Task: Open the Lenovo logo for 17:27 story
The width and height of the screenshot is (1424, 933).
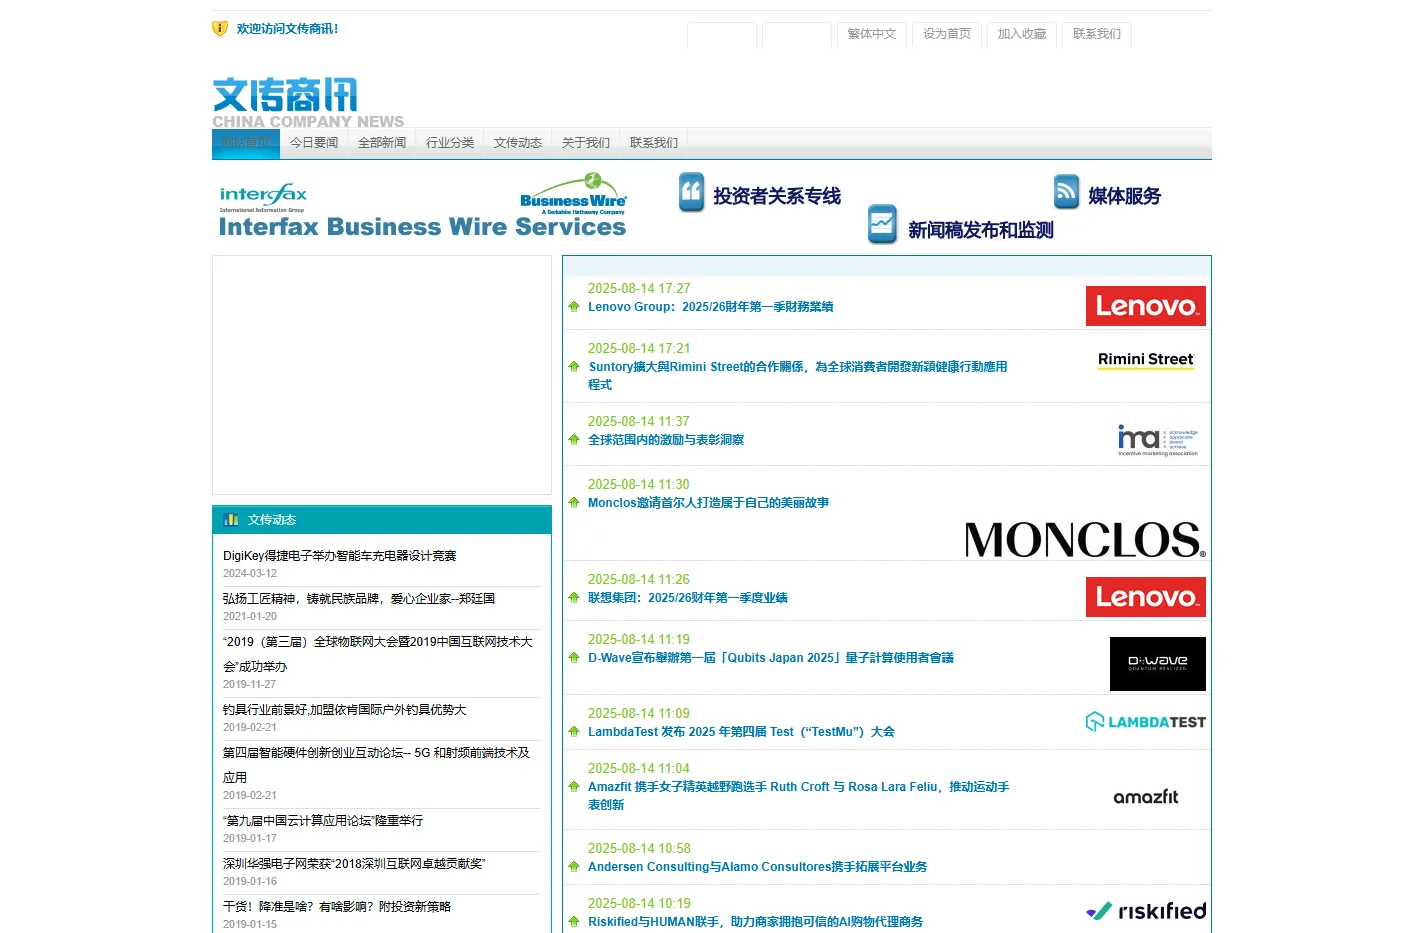Action: point(1146,306)
